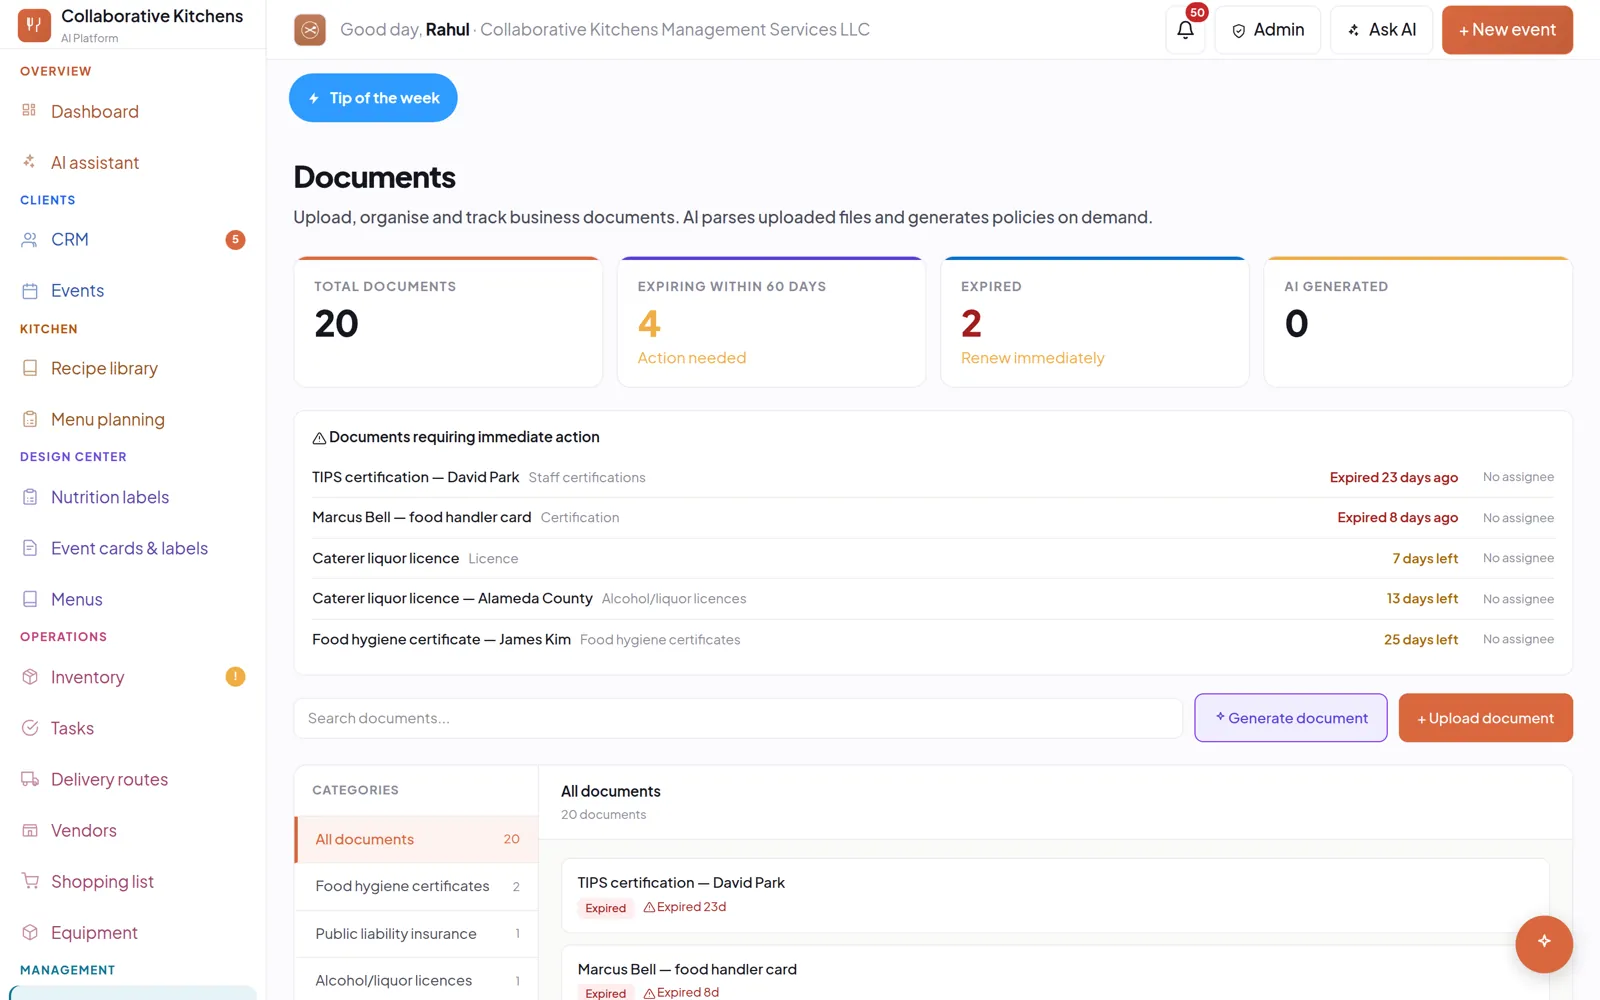Click the Menus sidebar icon
1600x1000 pixels.
pos(30,599)
